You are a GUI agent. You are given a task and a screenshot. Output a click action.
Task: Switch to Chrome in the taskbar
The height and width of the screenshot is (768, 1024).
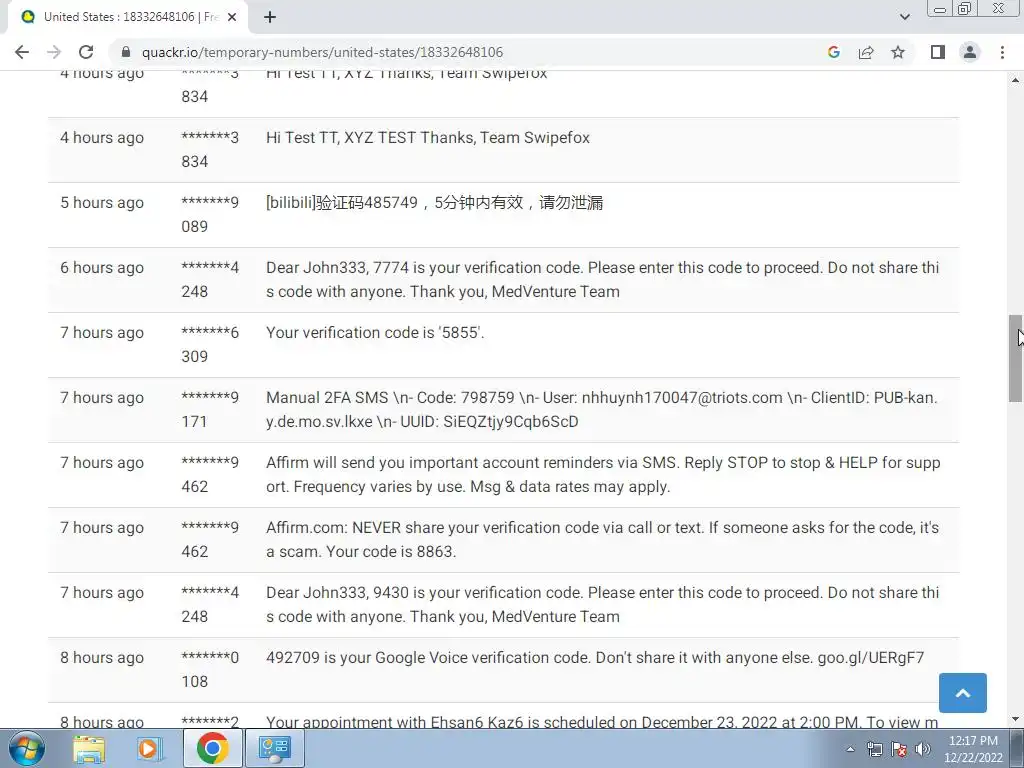(212, 748)
